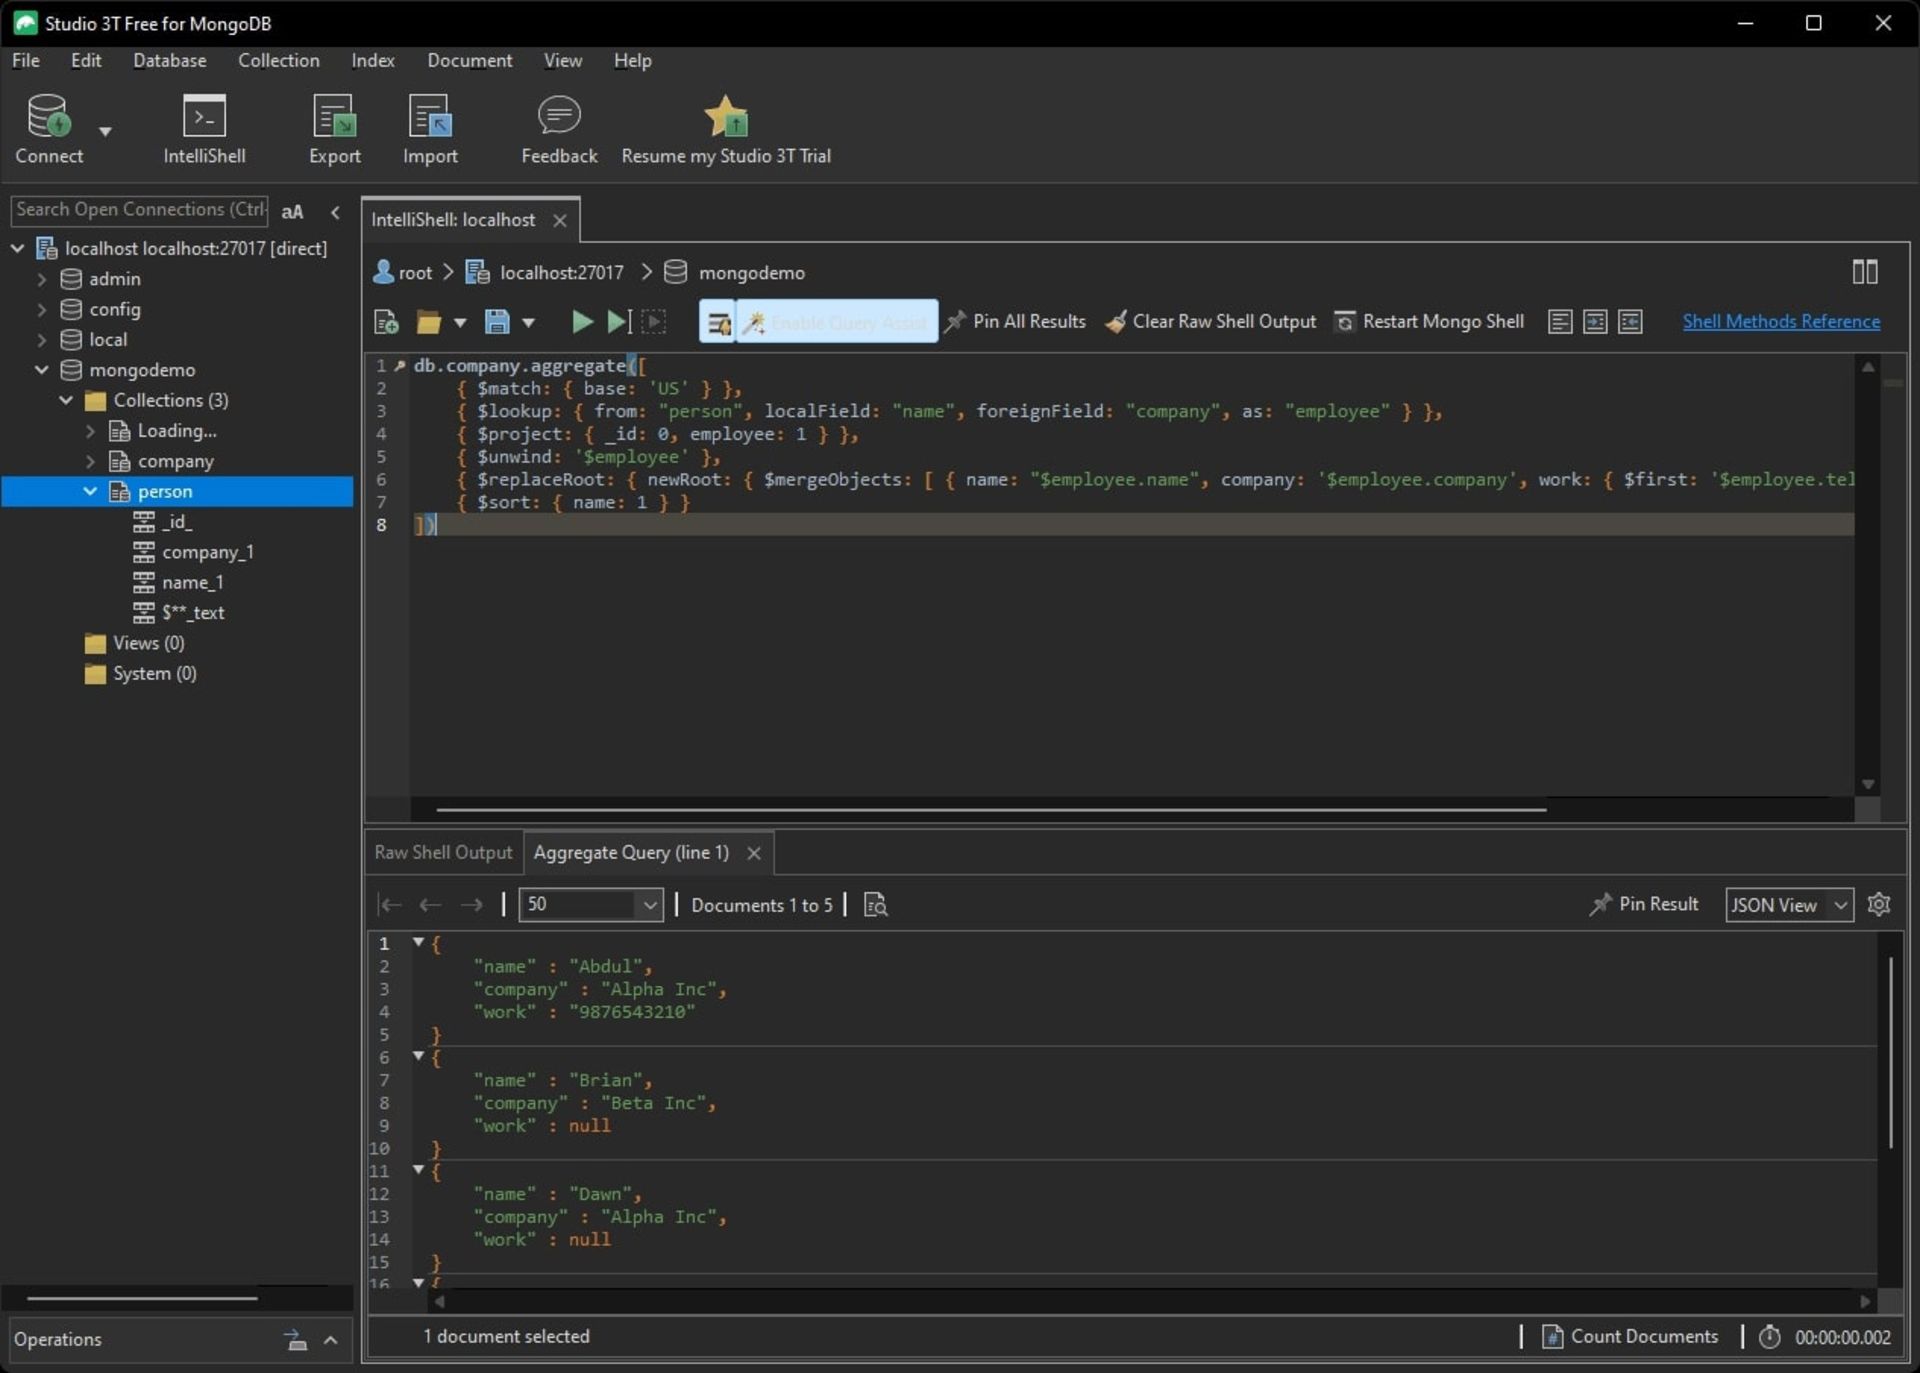Click the document count search icon
This screenshot has height=1373, width=1920.
tap(878, 905)
